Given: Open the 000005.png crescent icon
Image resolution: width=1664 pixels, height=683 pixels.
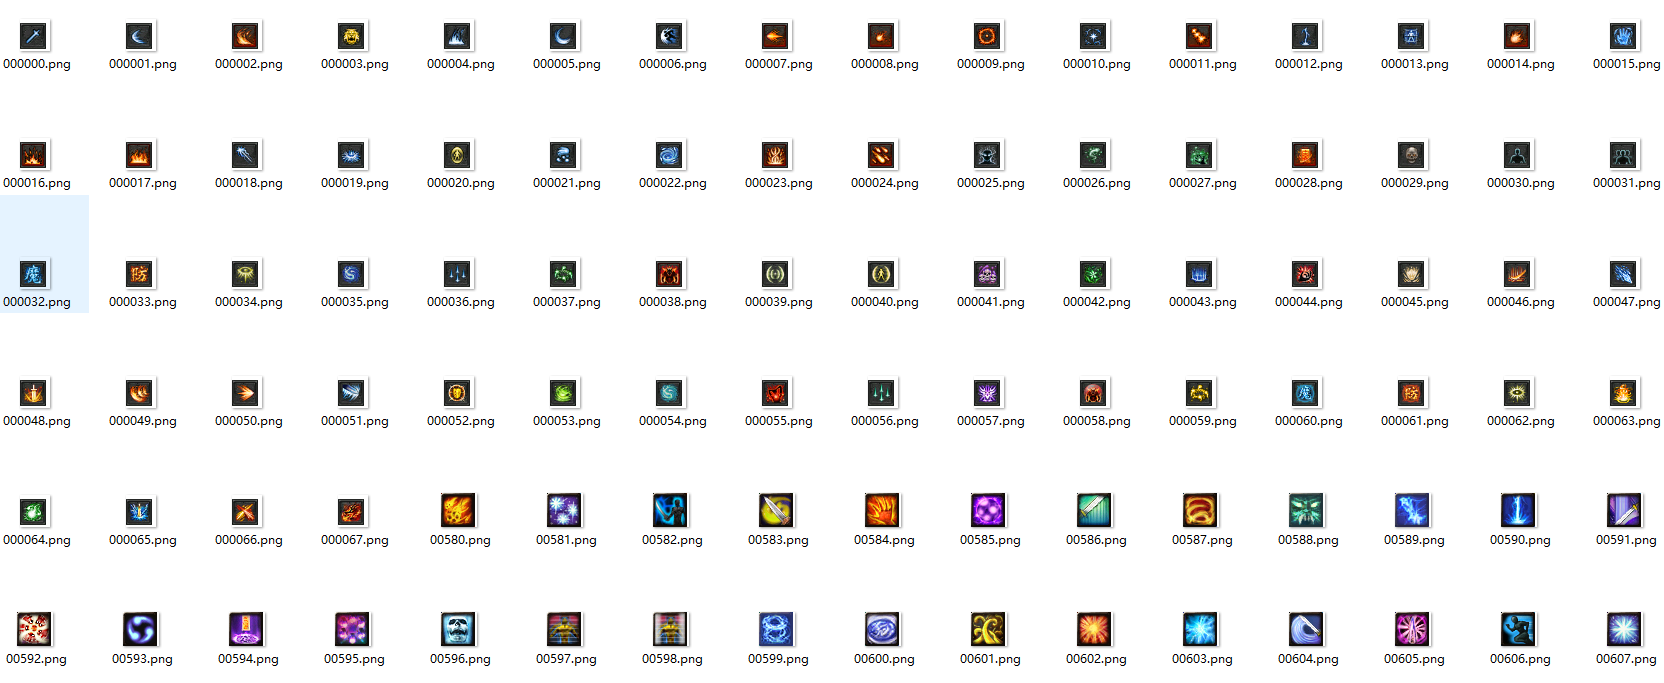Looking at the screenshot, I should [x=564, y=37].
